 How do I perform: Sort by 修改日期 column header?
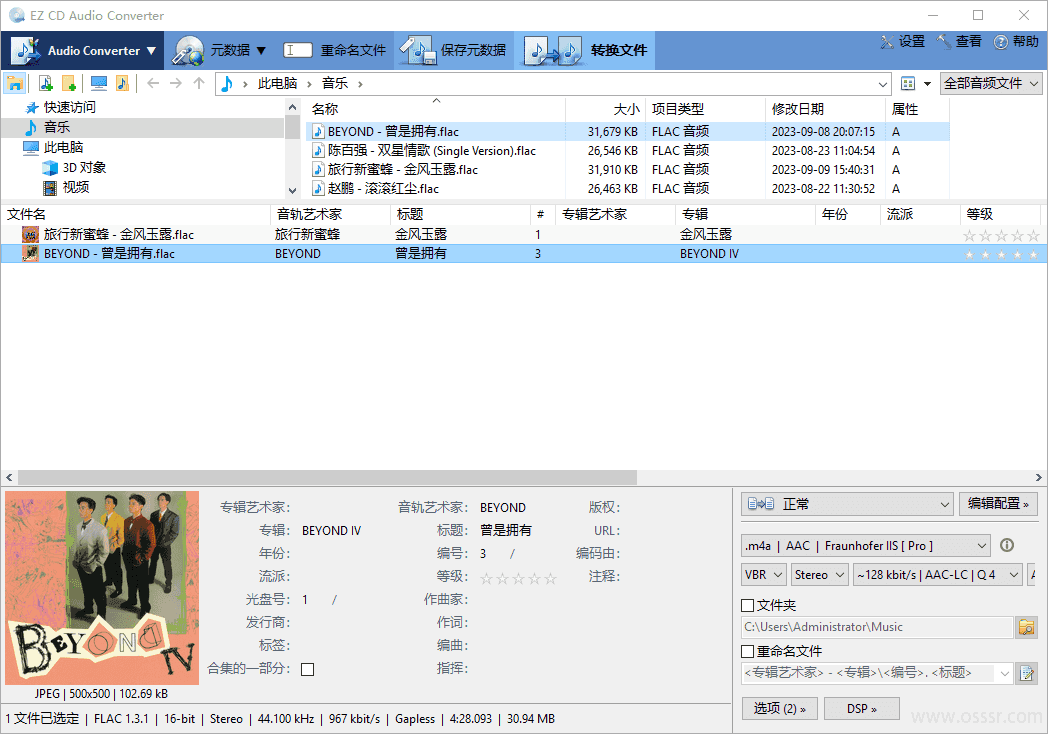point(825,109)
